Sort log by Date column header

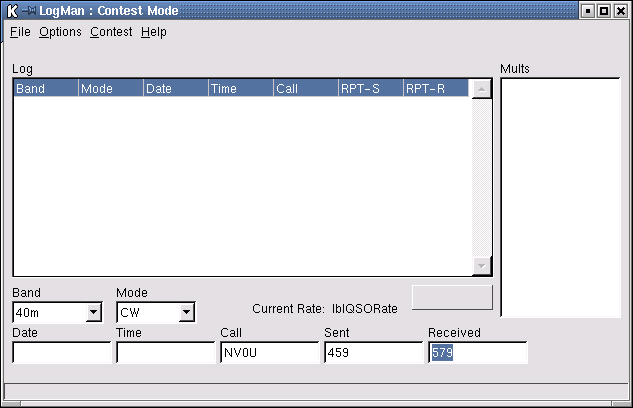tap(175, 89)
